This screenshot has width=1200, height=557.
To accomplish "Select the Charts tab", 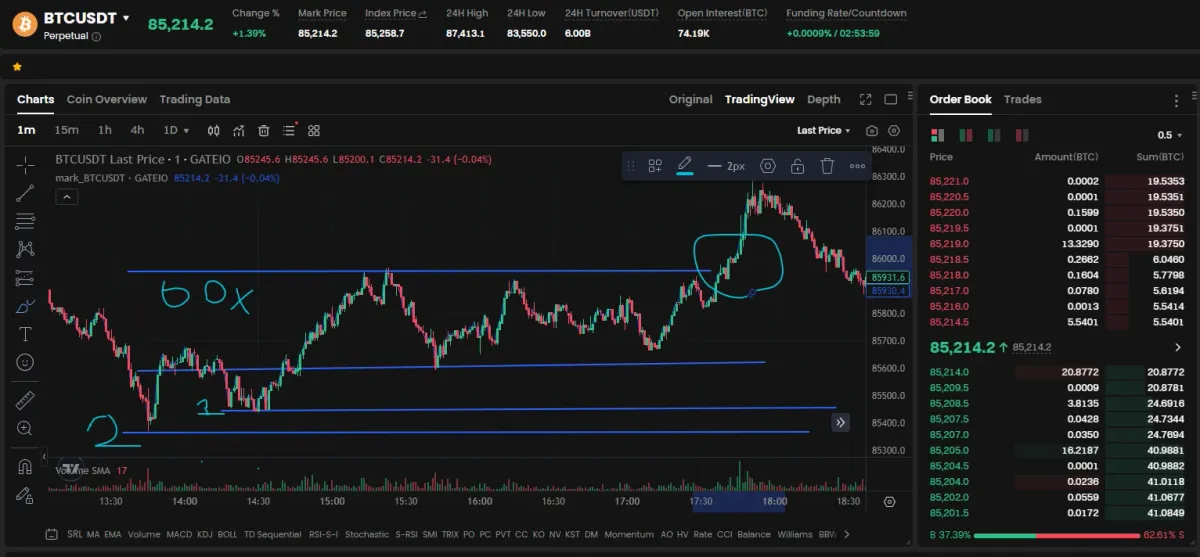I will pos(35,99).
